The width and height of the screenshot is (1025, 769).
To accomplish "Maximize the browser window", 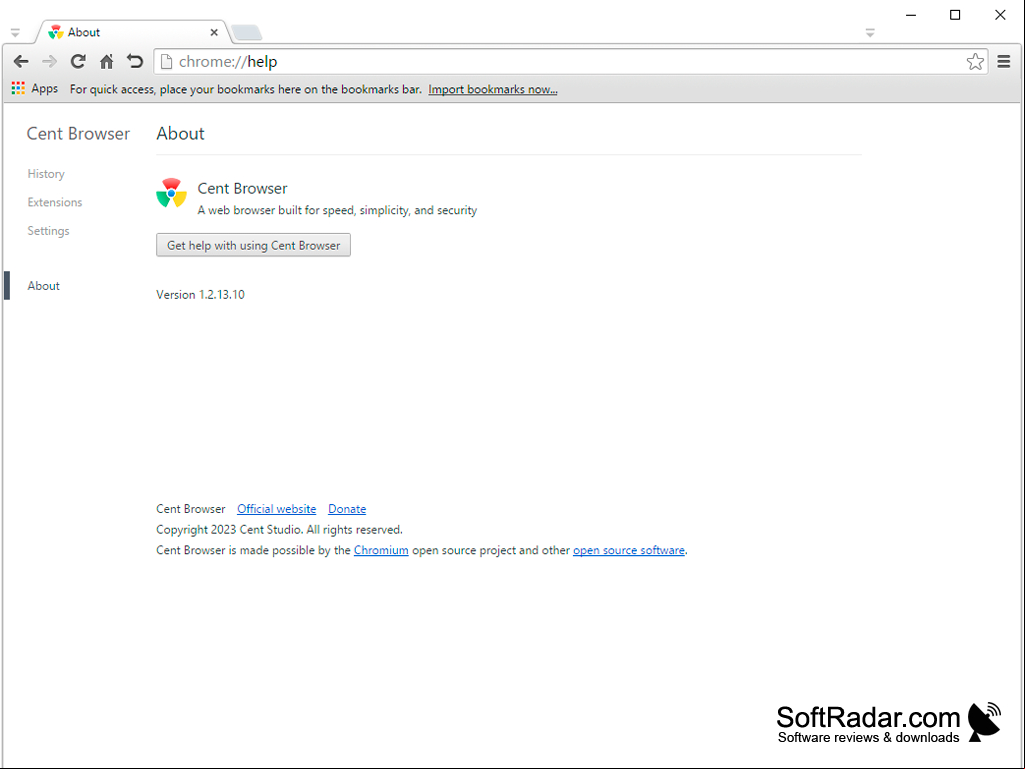I will (955, 14).
